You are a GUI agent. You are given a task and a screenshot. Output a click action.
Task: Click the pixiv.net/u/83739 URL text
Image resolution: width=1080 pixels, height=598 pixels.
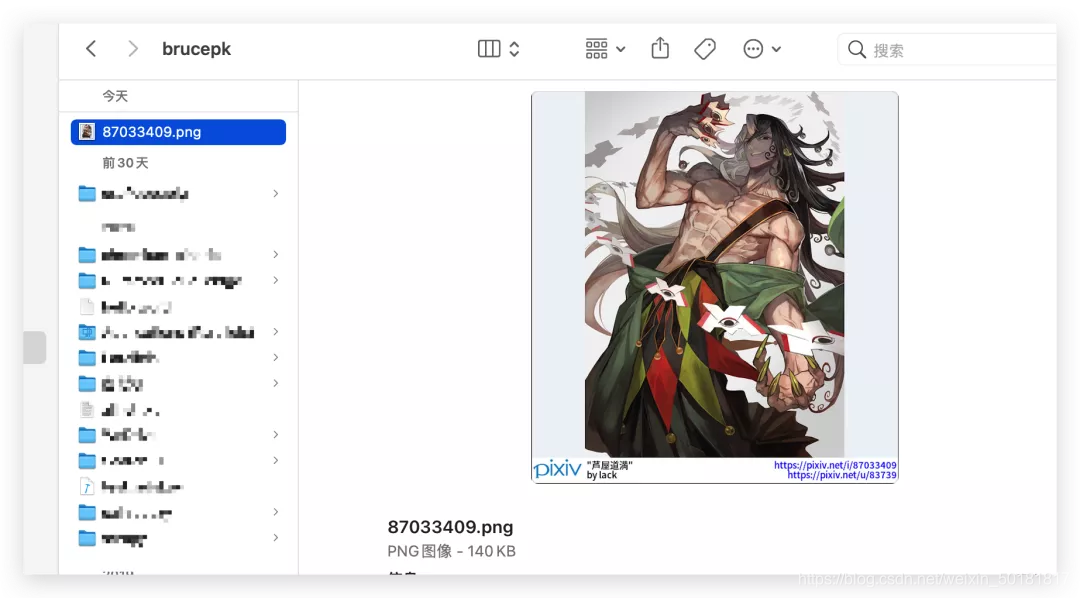842,475
